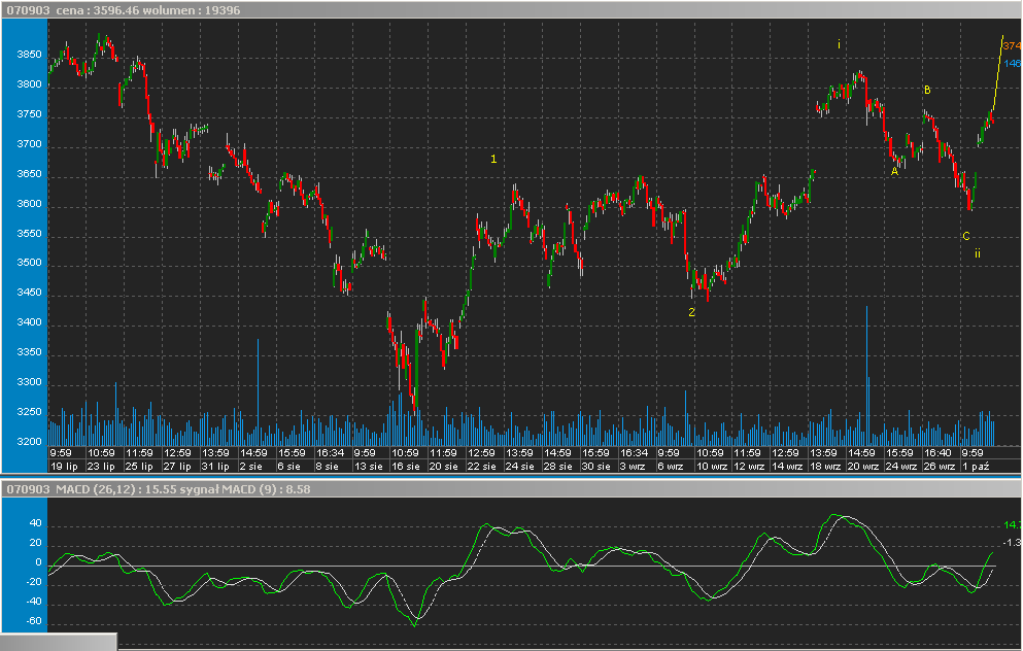The image size is (1023, 651).
Task: Select the wave label "A" annotation
Action: 894,172
